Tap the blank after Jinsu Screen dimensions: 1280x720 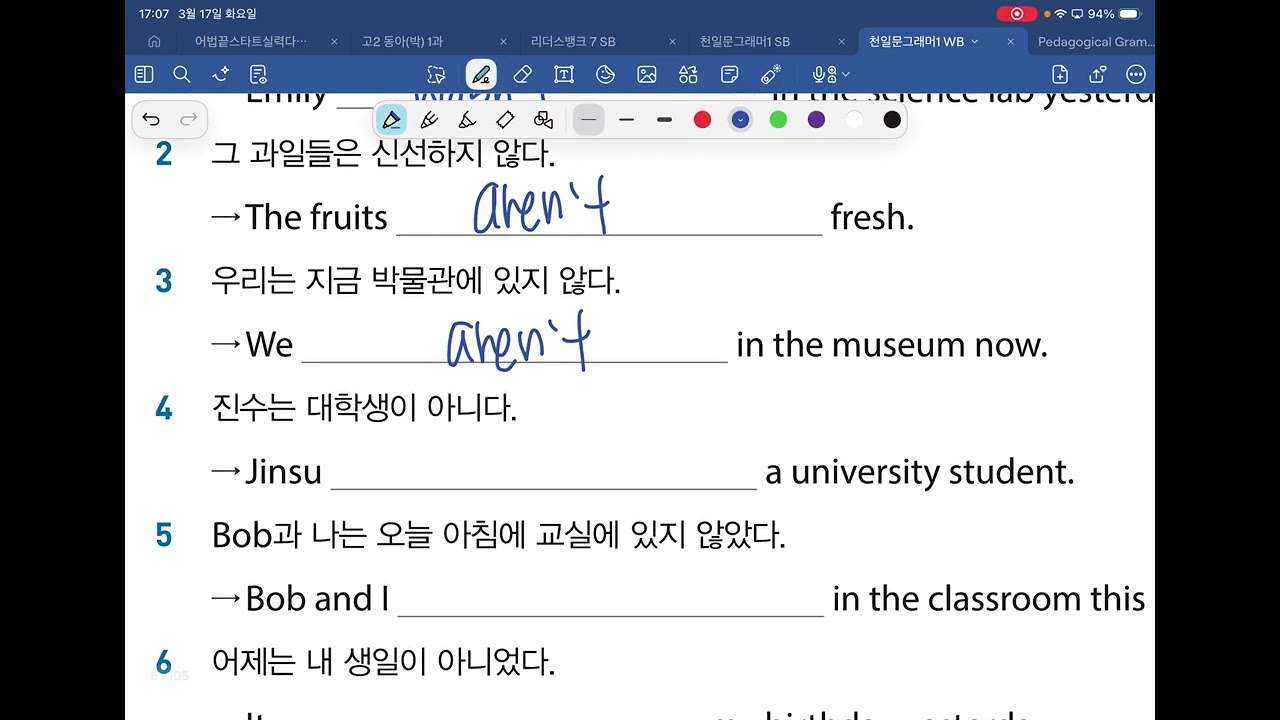543,472
